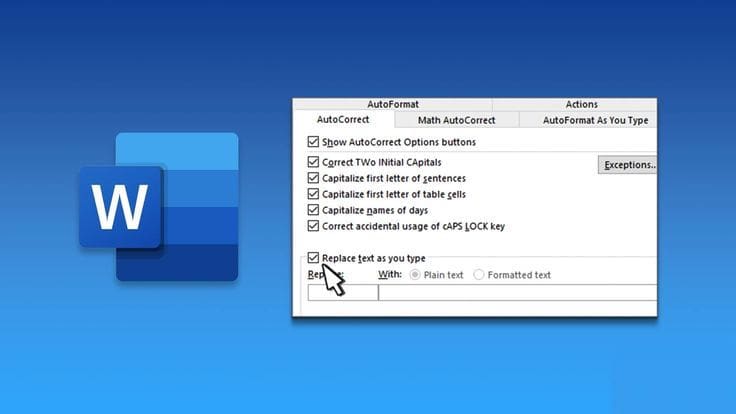Image resolution: width=736 pixels, height=414 pixels.
Task: Uncheck Correct TWo INitial CApitals
Action: coord(313,162)
